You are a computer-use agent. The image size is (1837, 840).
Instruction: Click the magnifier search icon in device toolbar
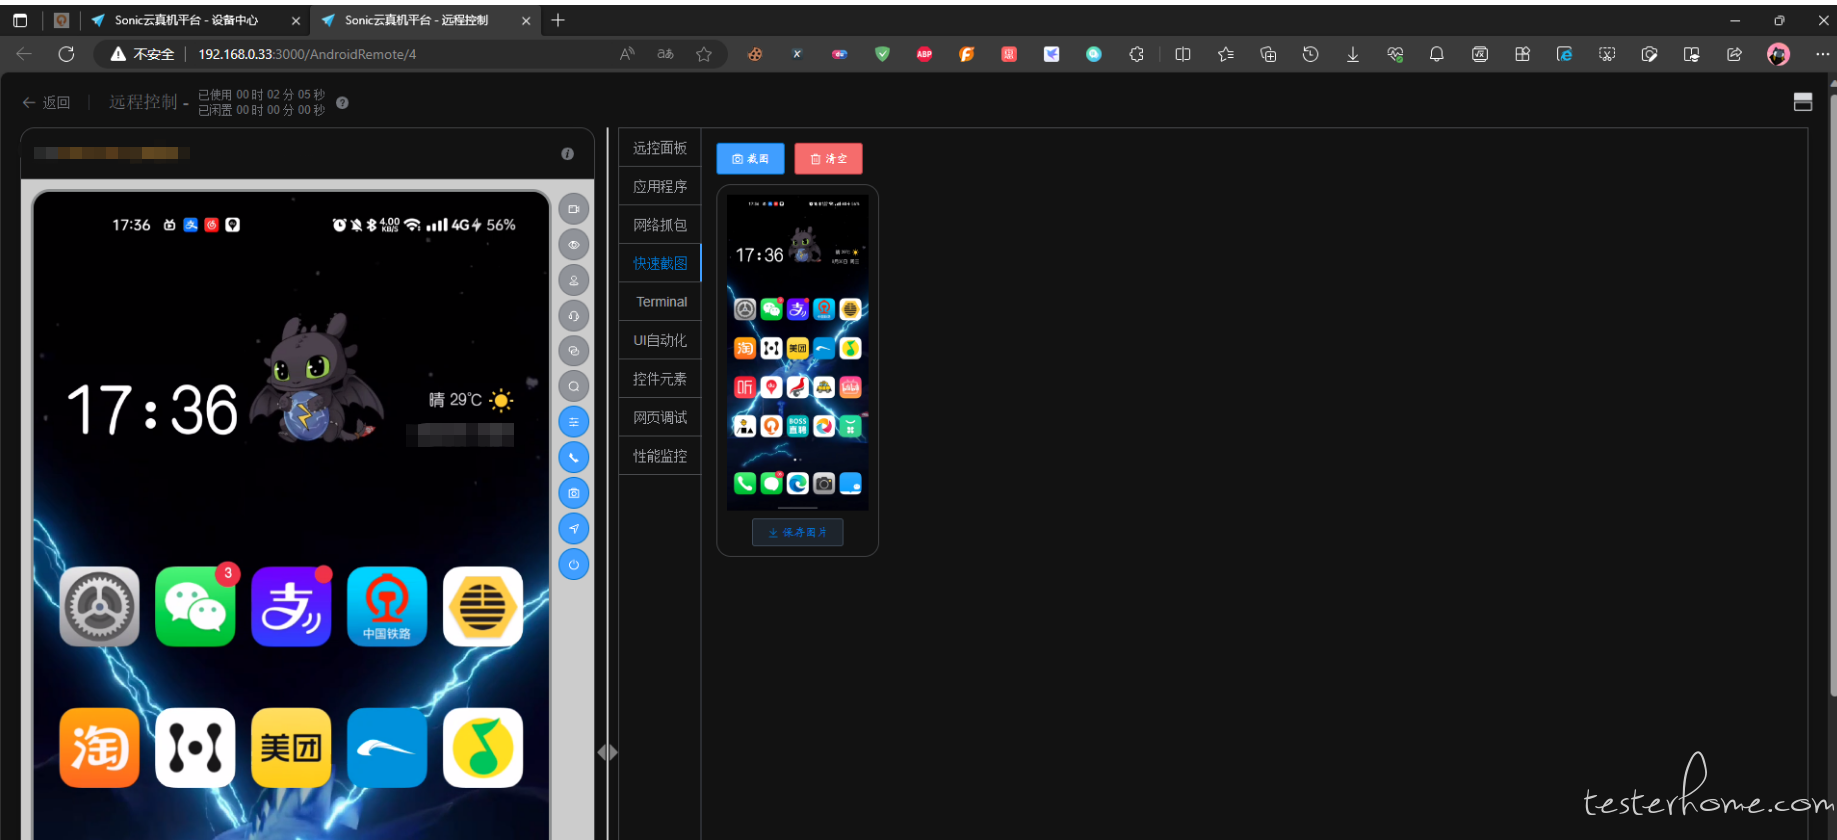[x=574, y=386]
